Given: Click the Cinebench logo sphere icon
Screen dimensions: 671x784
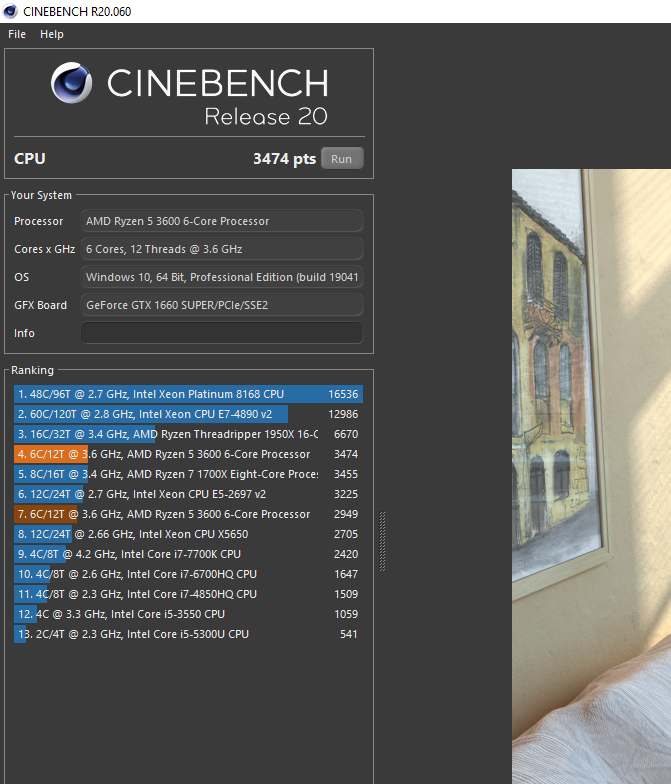Looking at the screenshot, I should tap(72, 82).
